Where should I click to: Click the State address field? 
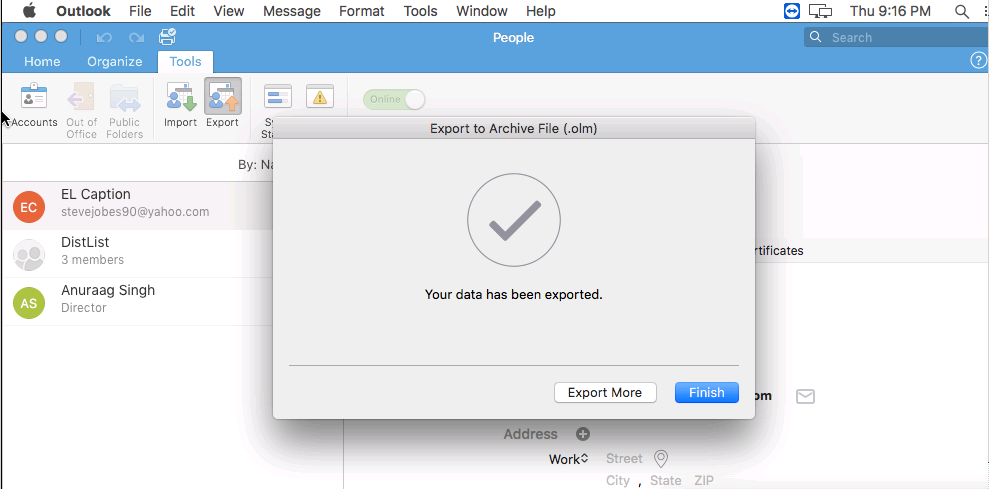(665, 480)
